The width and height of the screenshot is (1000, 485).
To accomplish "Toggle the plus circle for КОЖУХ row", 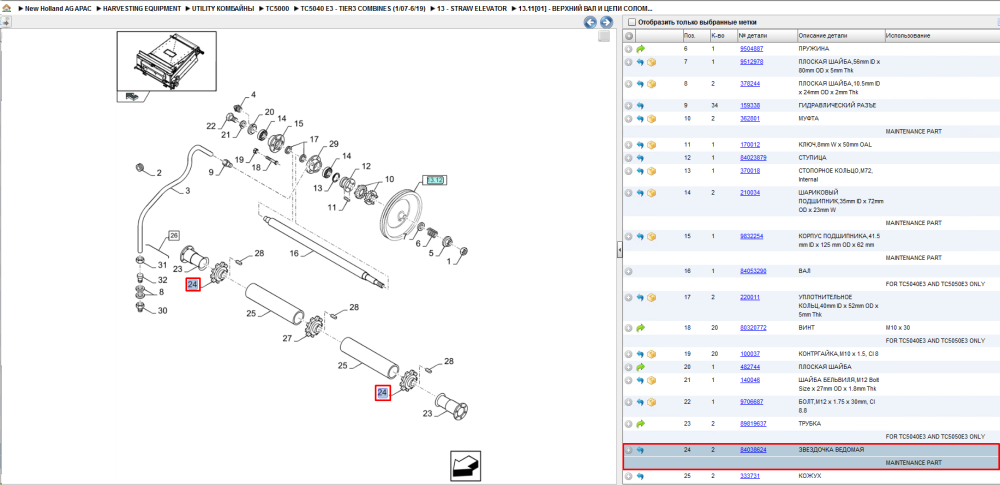I will (629, 476).
